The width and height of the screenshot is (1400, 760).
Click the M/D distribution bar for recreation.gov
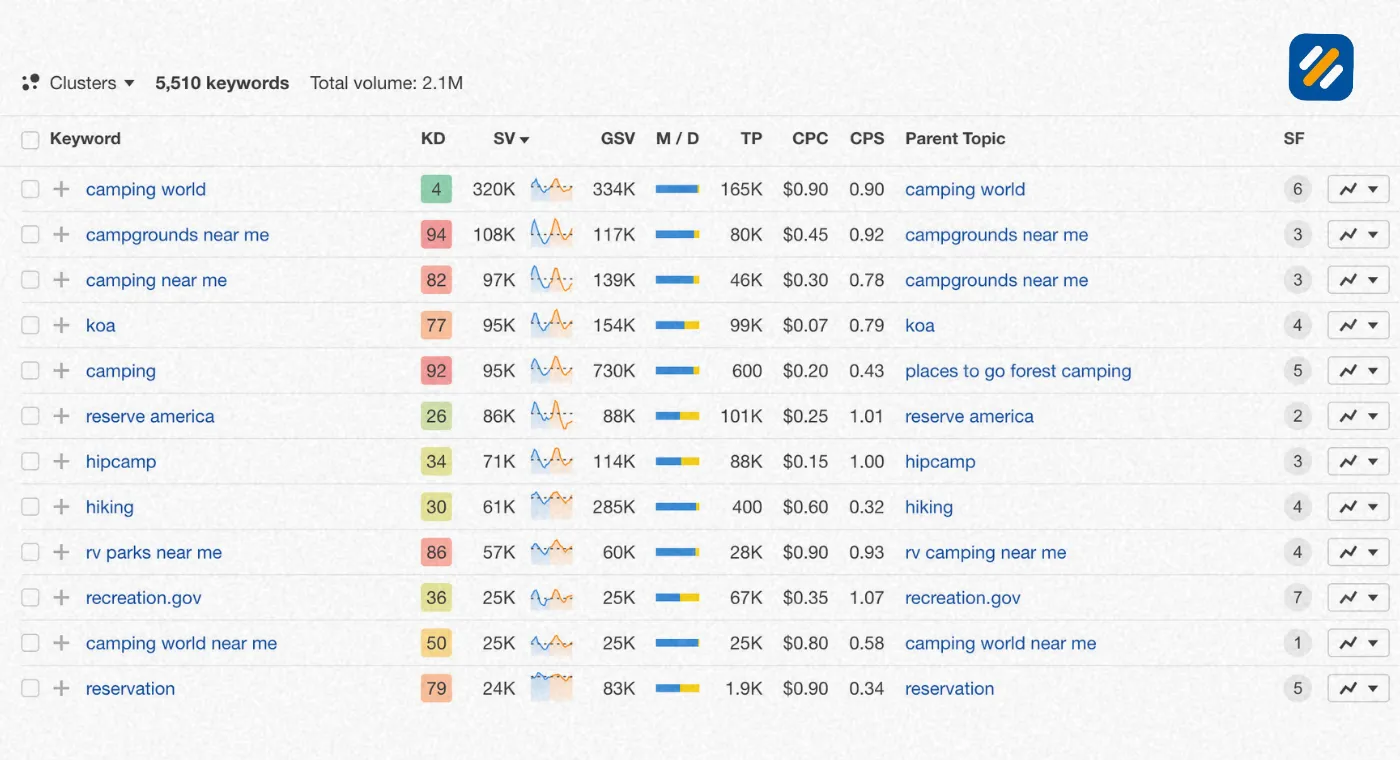pos(677,598)
